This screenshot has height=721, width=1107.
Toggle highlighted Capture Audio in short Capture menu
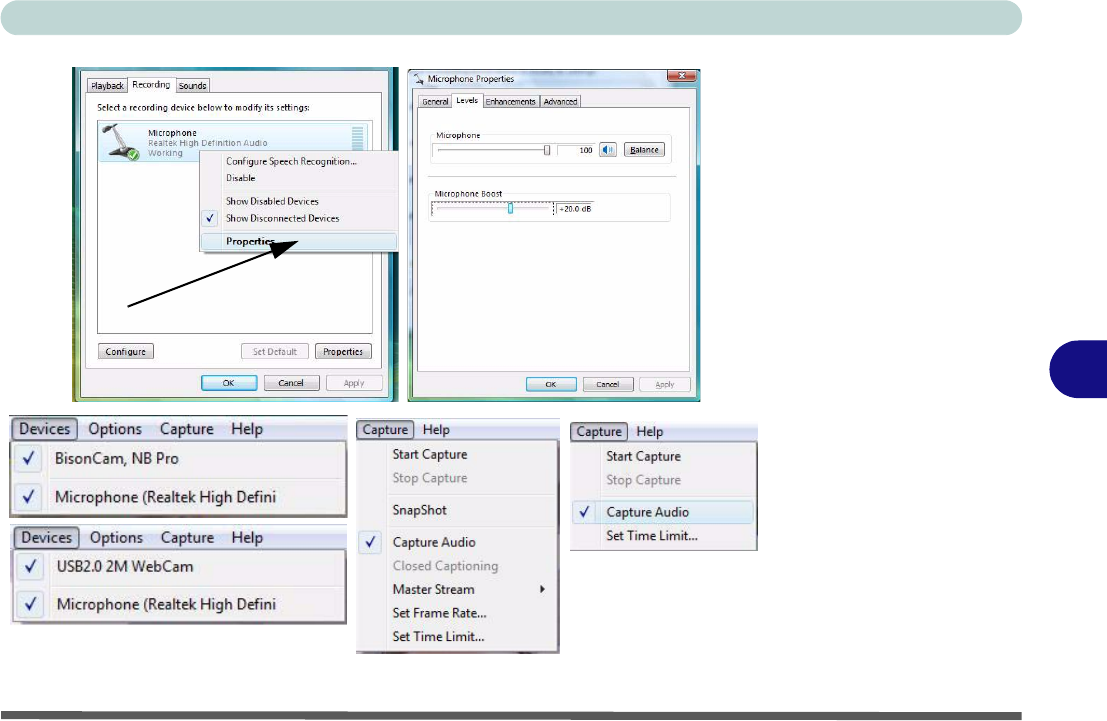pos(584,512)
